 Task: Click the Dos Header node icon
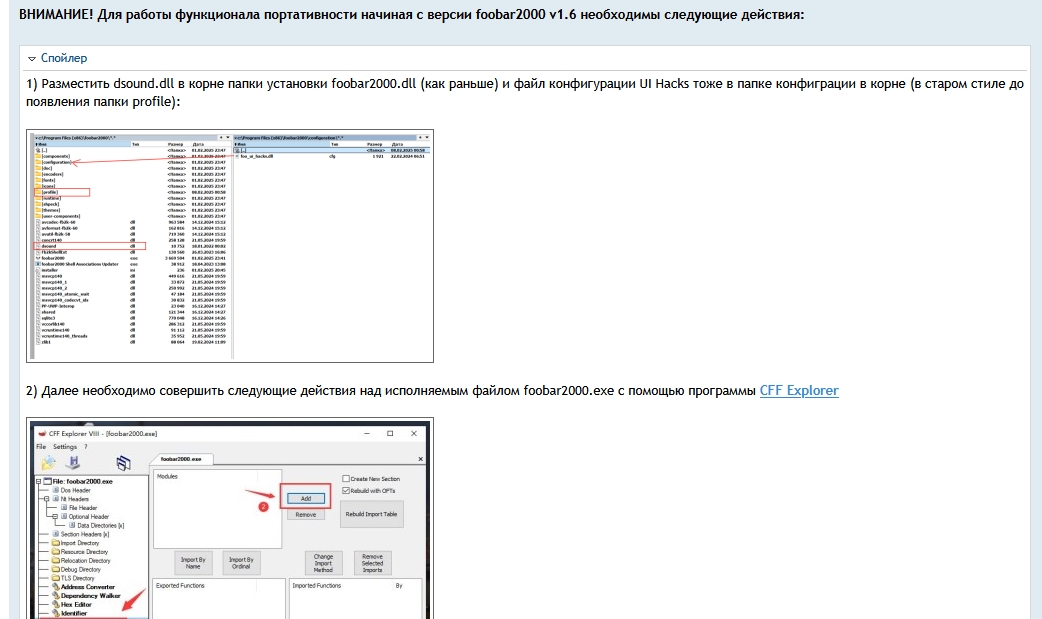pos(56,490)
